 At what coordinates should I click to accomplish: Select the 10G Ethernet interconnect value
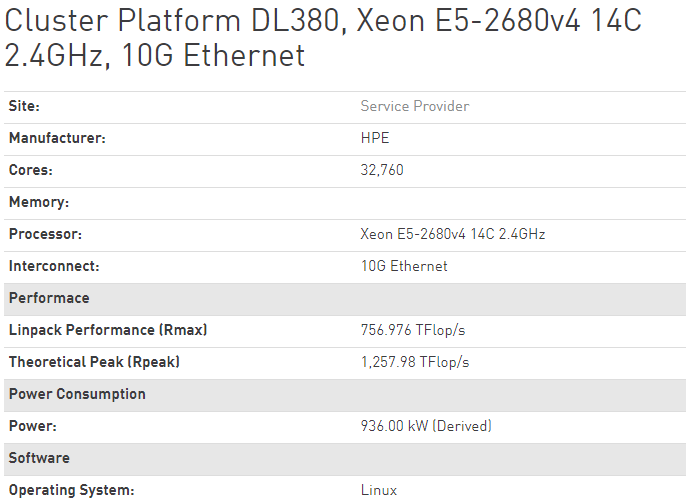click(404, 266)
